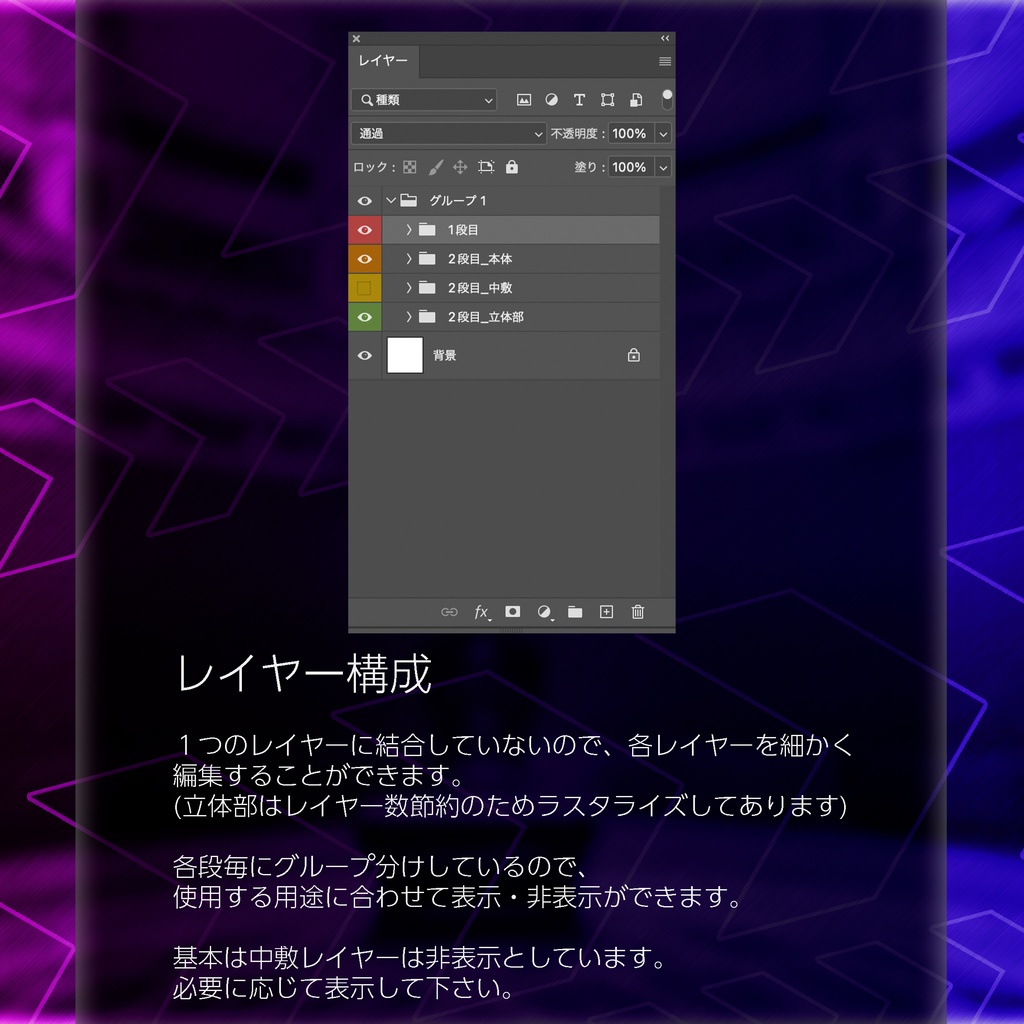This screenshot has height=1024, width=1024.
Task: Delete layer with the trash icon
Action: pyautogui.click(x=637, y=612)
